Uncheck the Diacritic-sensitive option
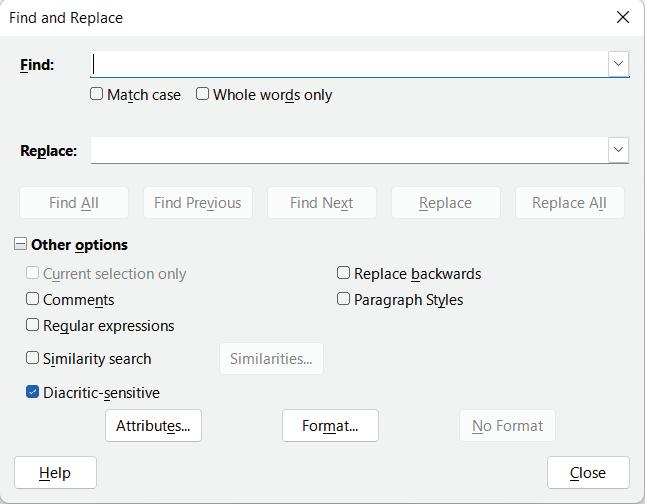645x504 pixels. point(33,392)
